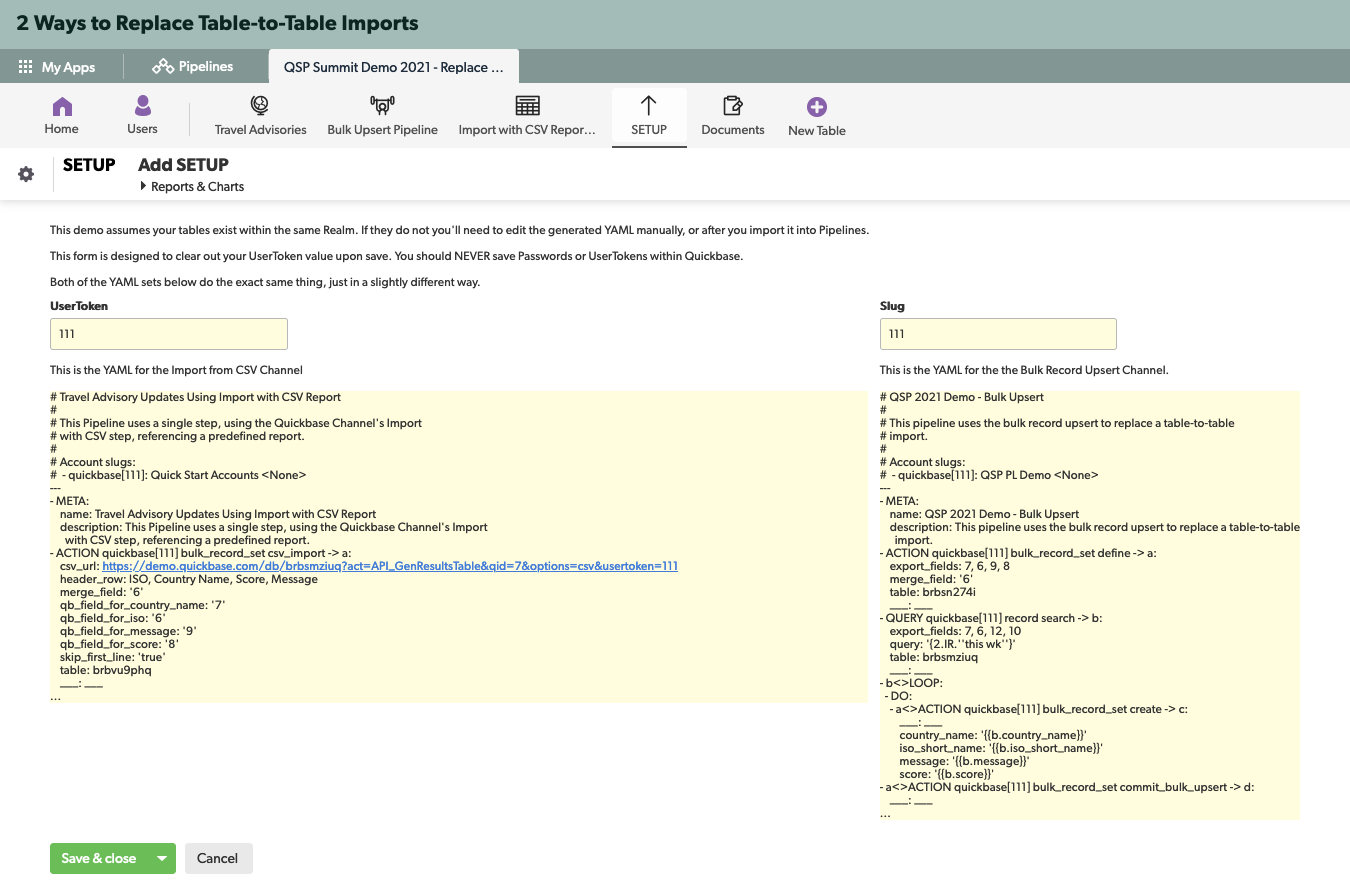The width and height of the screenshot is (1350, 894).
Task: Click 'This is the YAML for the Import from CSV Channel'
Action: click(176, 370)
